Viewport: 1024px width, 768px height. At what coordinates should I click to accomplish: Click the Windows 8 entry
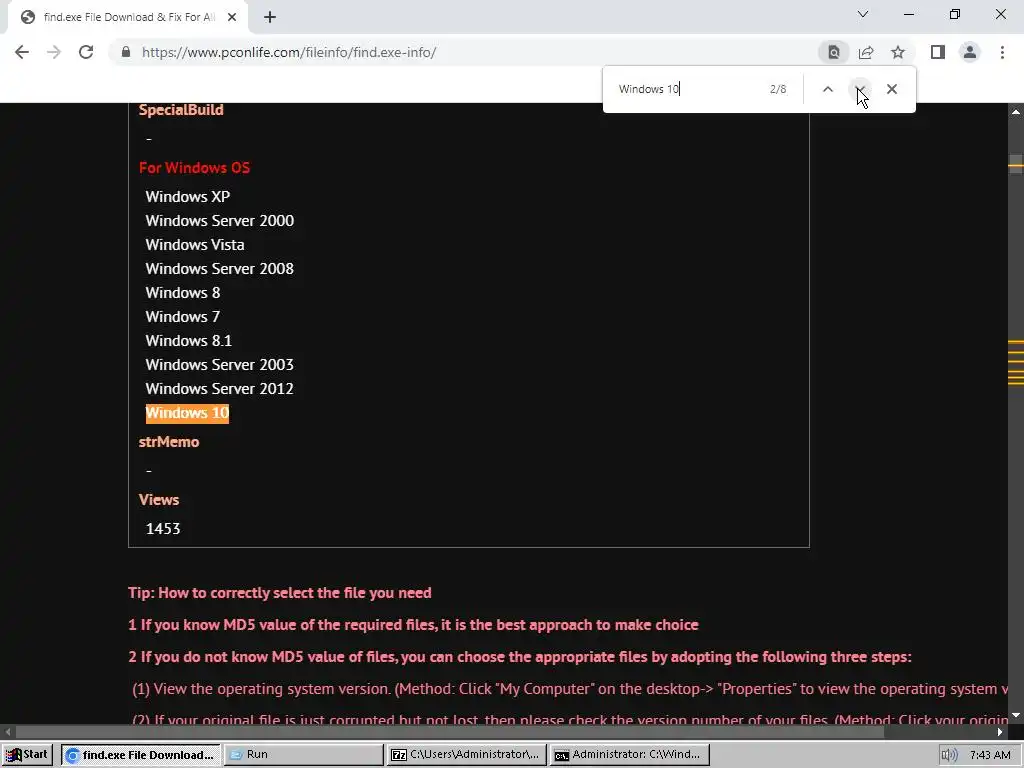tap(183, 293)
